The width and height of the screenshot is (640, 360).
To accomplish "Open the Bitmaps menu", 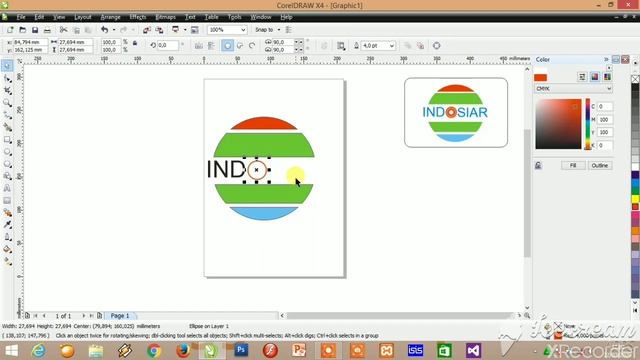I will point(165,17).
